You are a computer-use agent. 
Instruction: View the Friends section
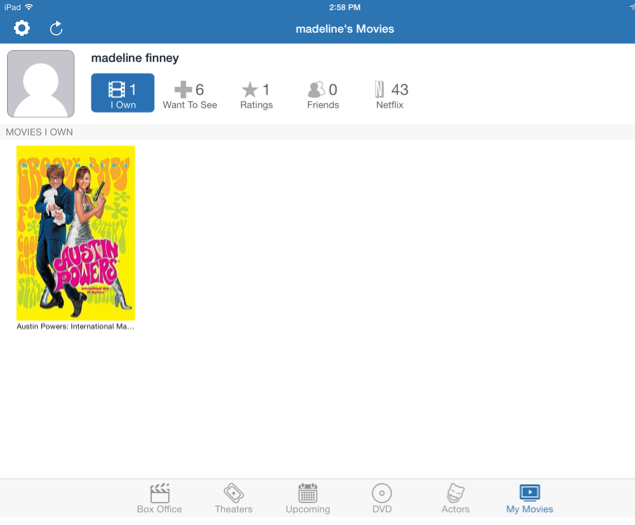coord(322,94)
